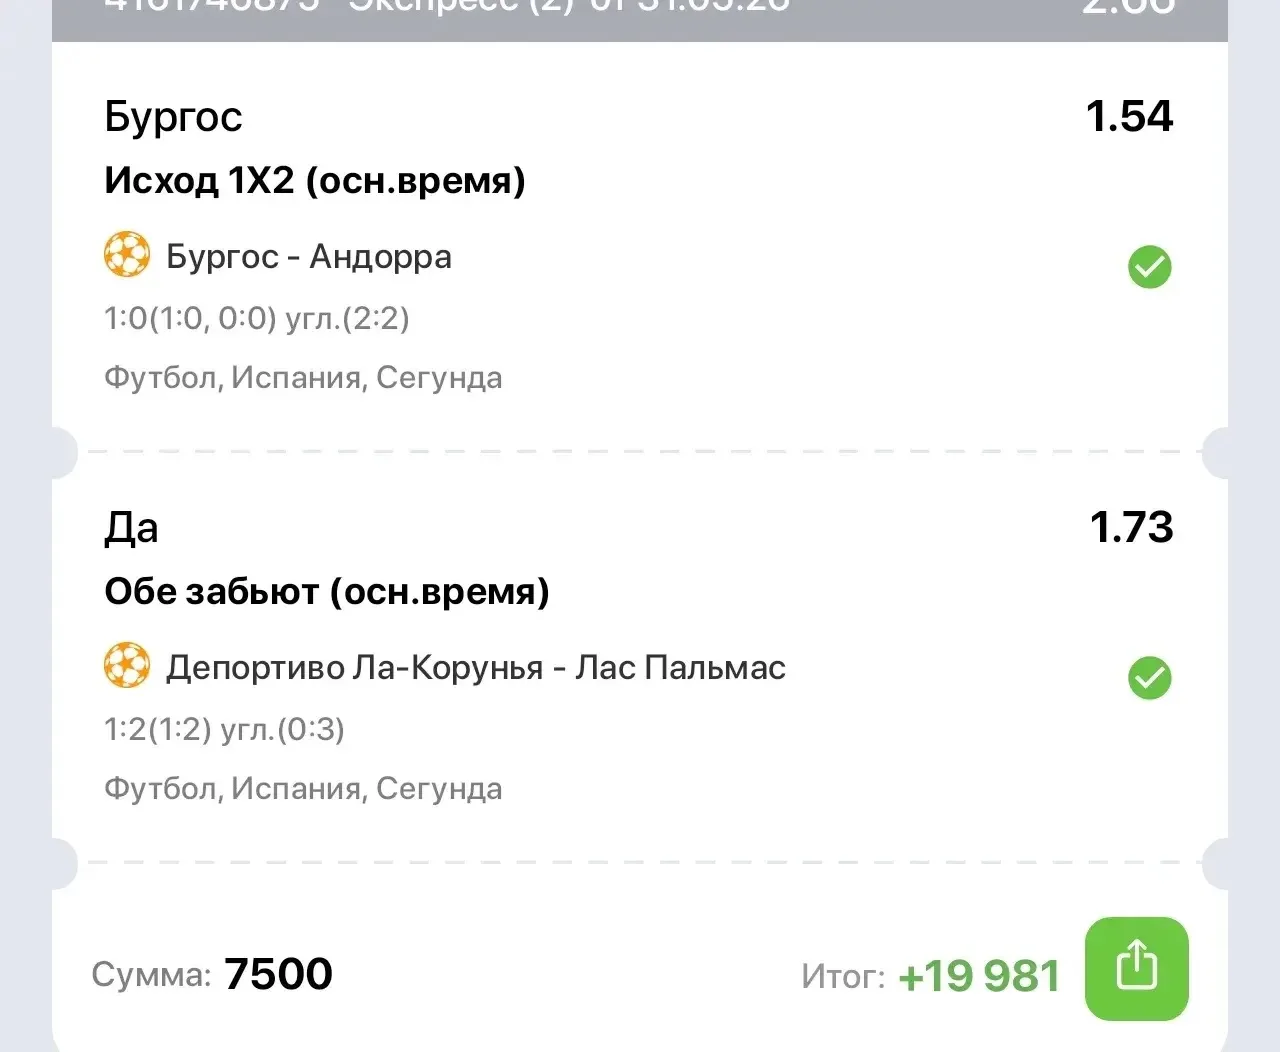Screen dimensions: 1280x1052
Task: Tap the football icon beside Депортиво Ла-Корунья
Action: 127,666
